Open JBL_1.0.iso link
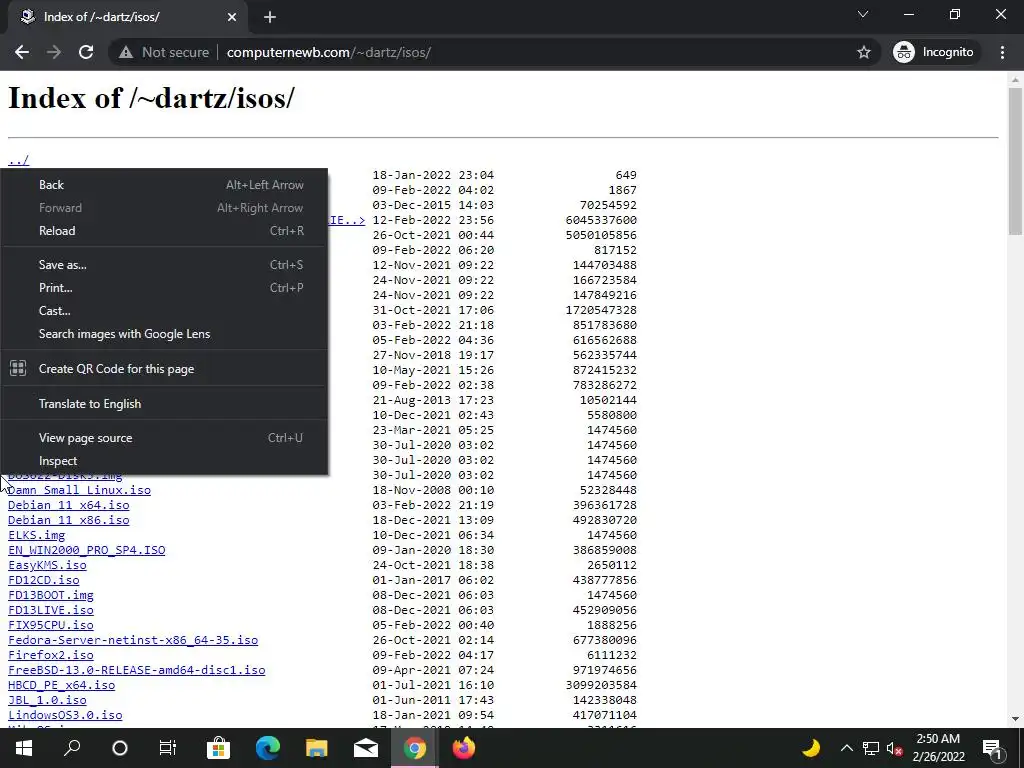The width and height of the screenshot is (1024, 768). pos(47,700)
